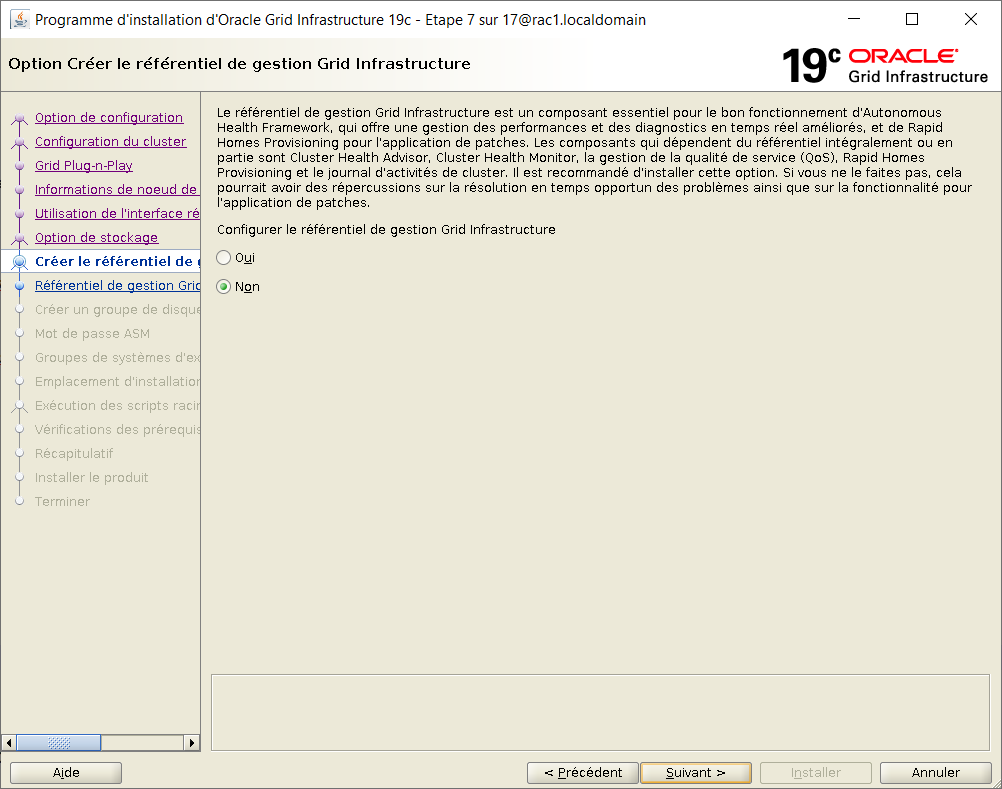Go back with the Précédent button

pos(583,772)
